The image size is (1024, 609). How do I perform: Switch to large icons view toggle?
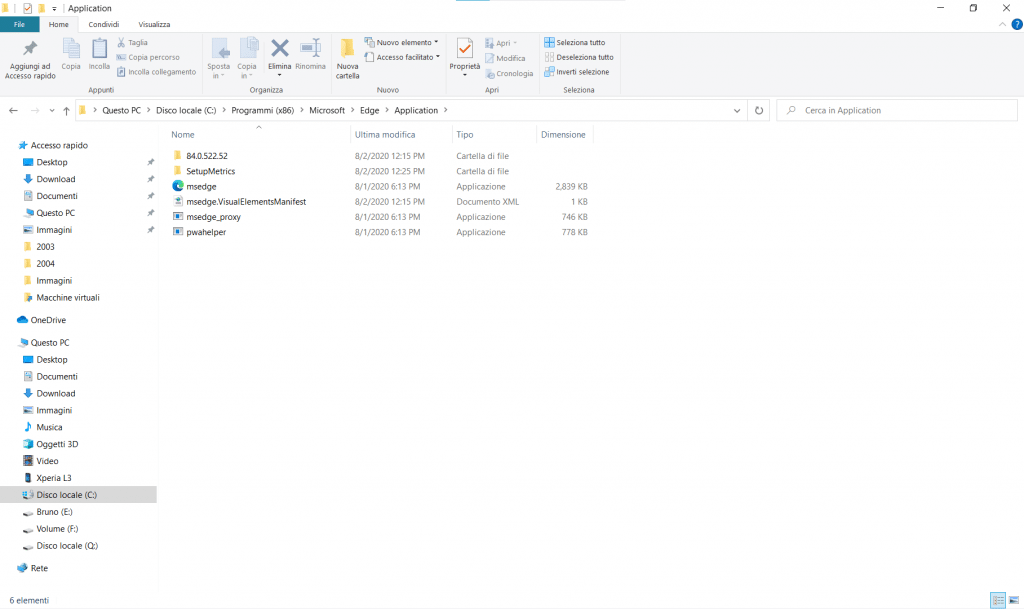tap(1014, 600)
